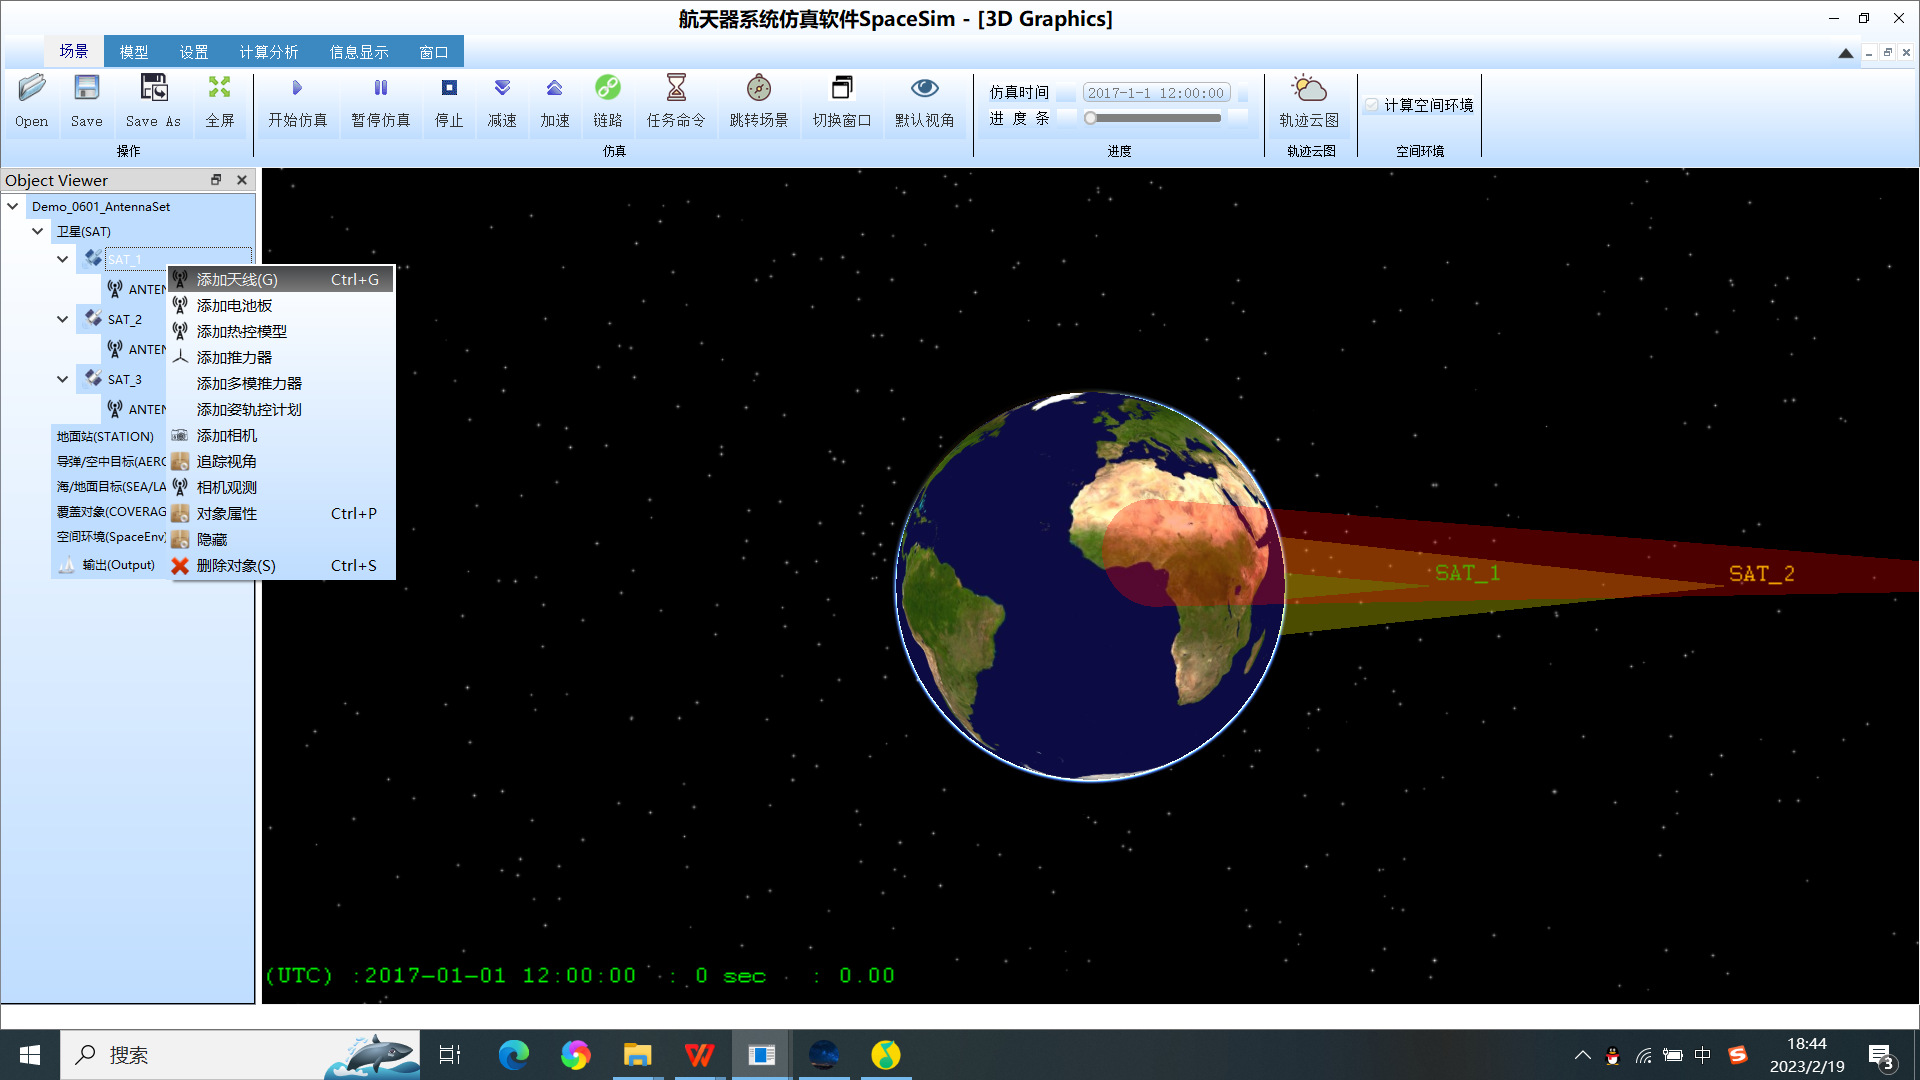The height and width of the screenshot is (1080, 1920).
Task: Select 地面站(STATION) tree item
Action: pyautogui.click(x=105, y=436)
